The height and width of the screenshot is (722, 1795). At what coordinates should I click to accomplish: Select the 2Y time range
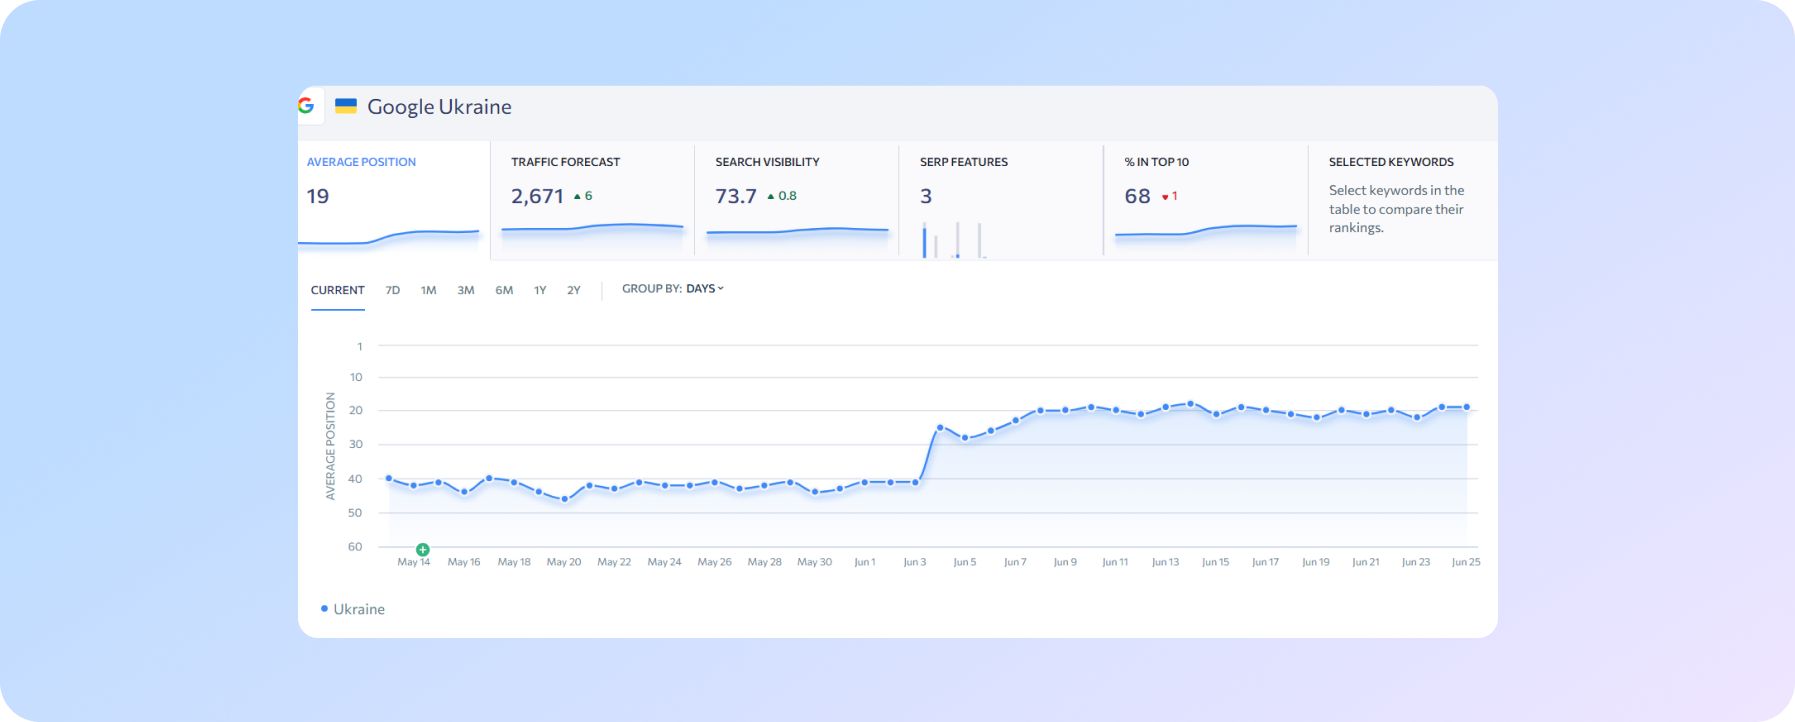(574, 290)
